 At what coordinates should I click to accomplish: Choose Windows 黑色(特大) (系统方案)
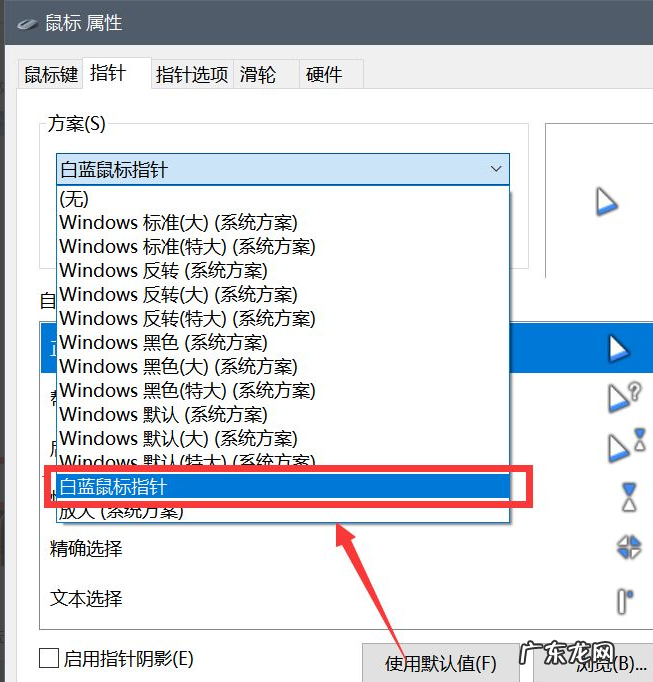(283, 390)
